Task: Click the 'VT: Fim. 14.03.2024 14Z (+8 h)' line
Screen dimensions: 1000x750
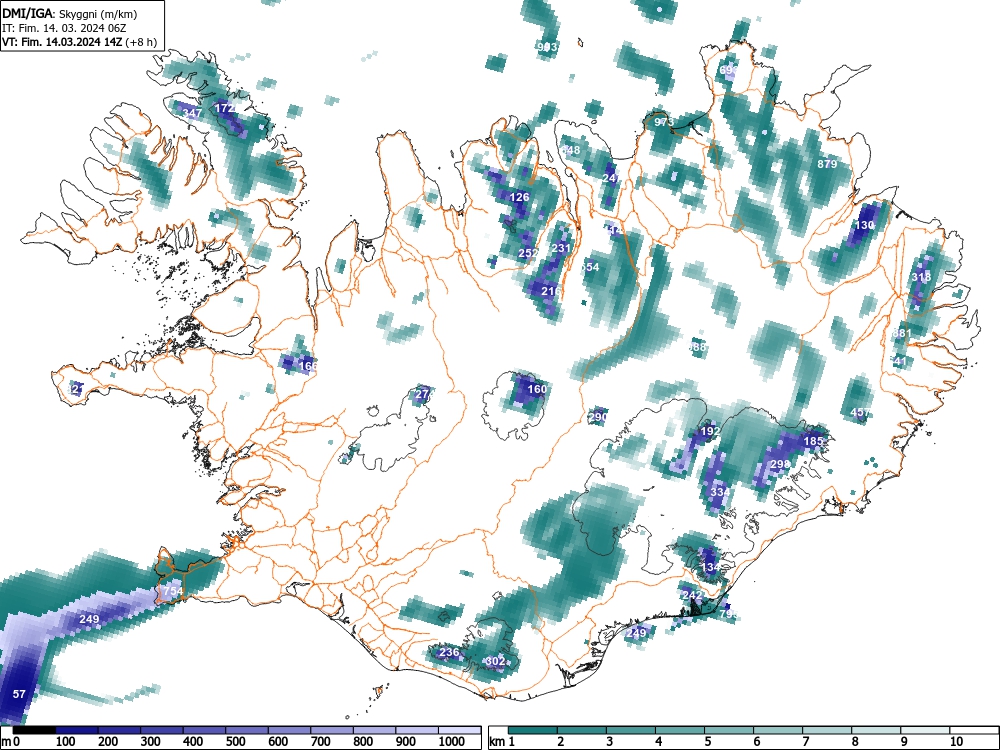Action: click(x=79, y=43)
